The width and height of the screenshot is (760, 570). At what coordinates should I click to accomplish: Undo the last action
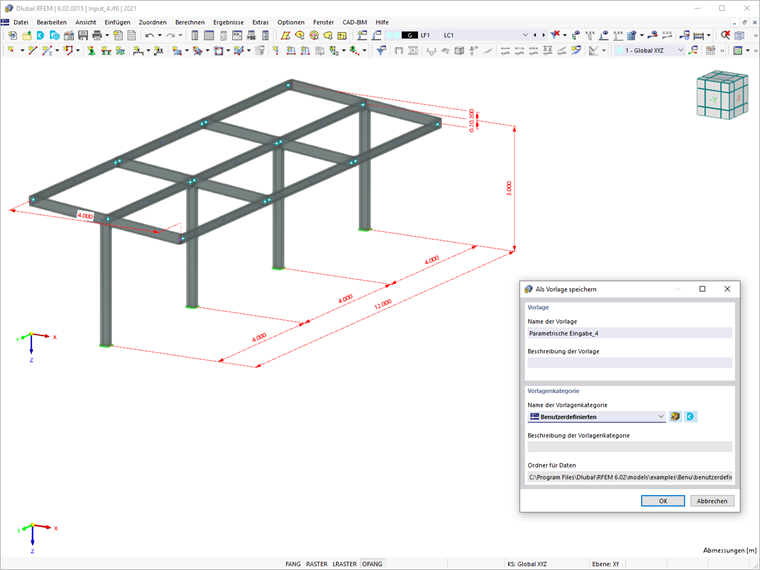tap(149, 35)
